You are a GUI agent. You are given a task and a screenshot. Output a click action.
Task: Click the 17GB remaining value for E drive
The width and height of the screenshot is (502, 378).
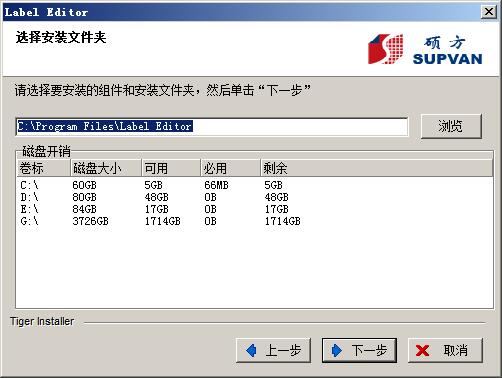click(x=276, y=209)
